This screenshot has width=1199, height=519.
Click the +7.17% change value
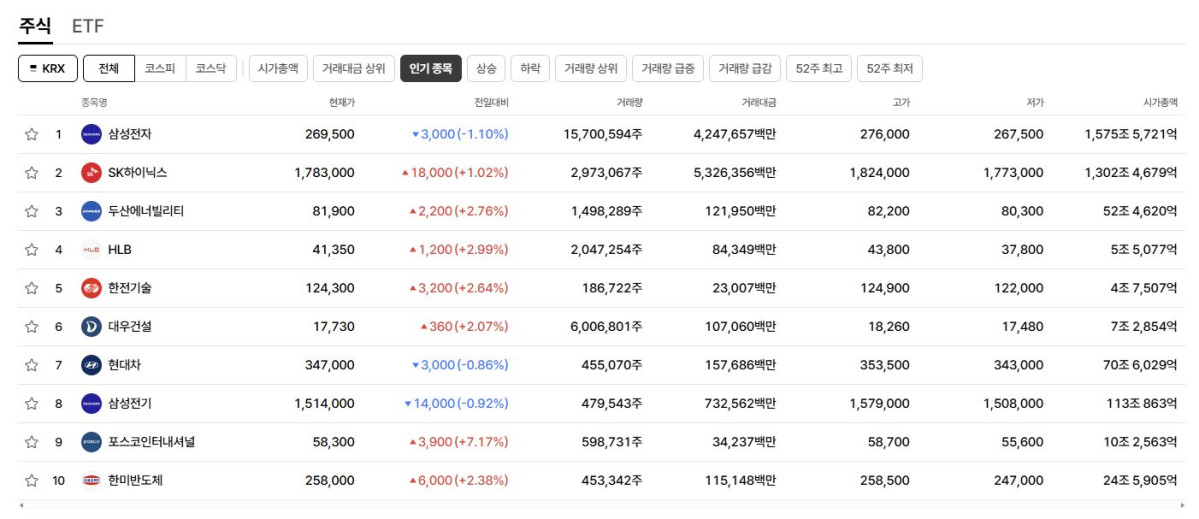click(x=481, y=443)
